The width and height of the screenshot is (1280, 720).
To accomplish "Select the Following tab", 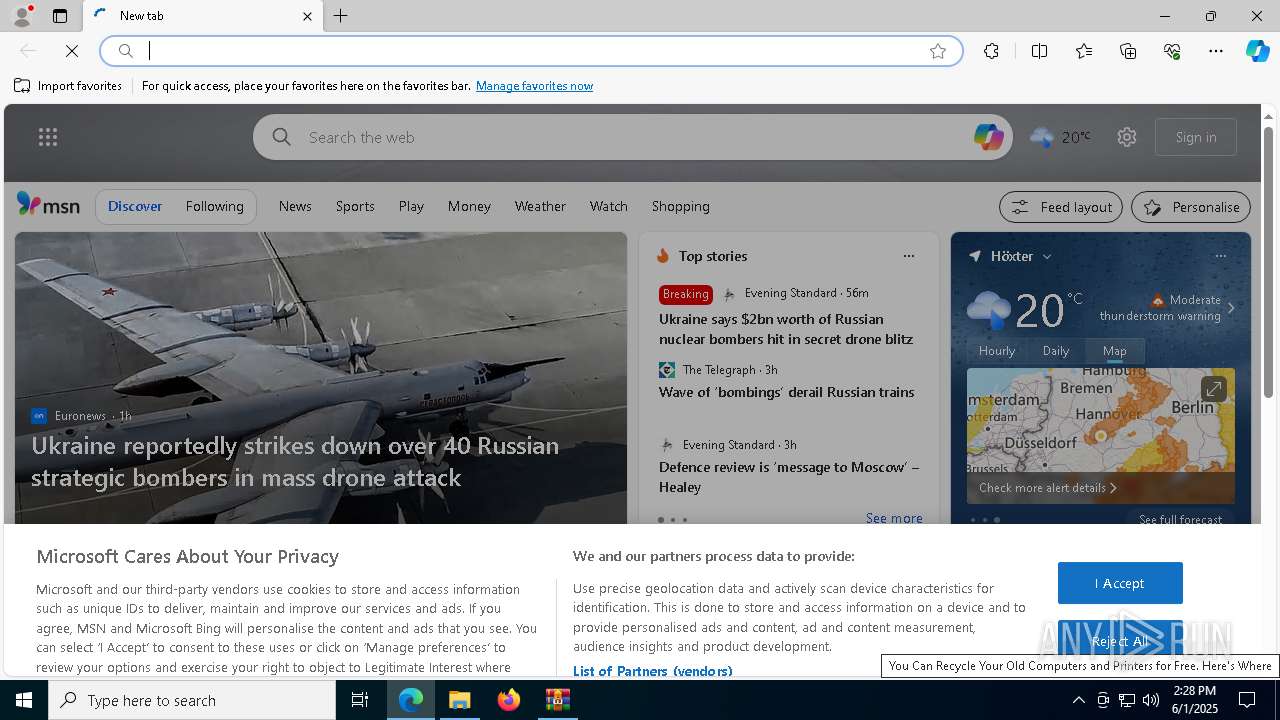I will coord(215,206).
